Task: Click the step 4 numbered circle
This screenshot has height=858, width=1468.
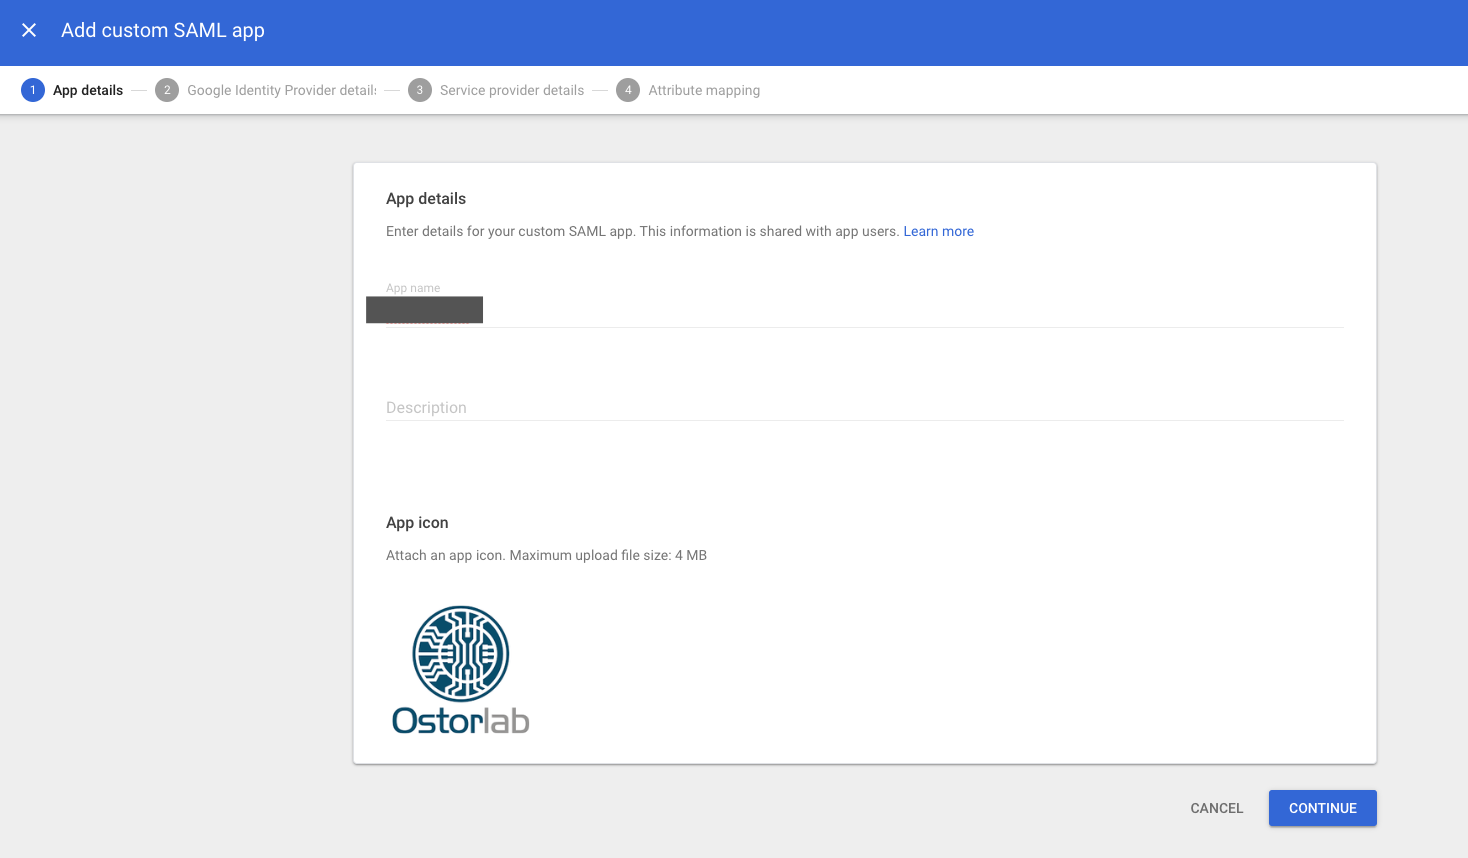Action: [x=628, y=90]
